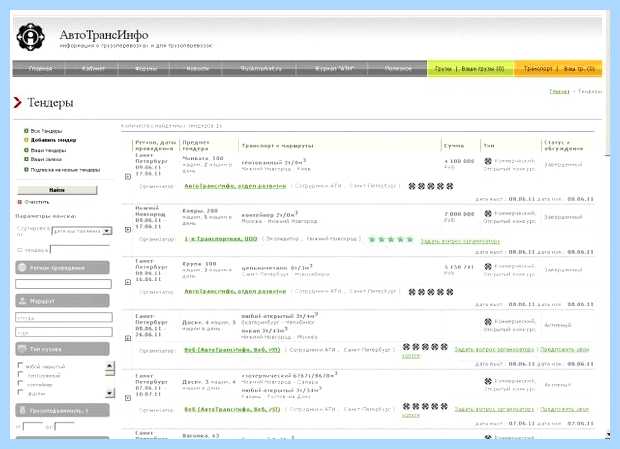Screen dimensions: 620x449
Task: Click the commercial type icon in first tender row
Action: coord(488,161)
